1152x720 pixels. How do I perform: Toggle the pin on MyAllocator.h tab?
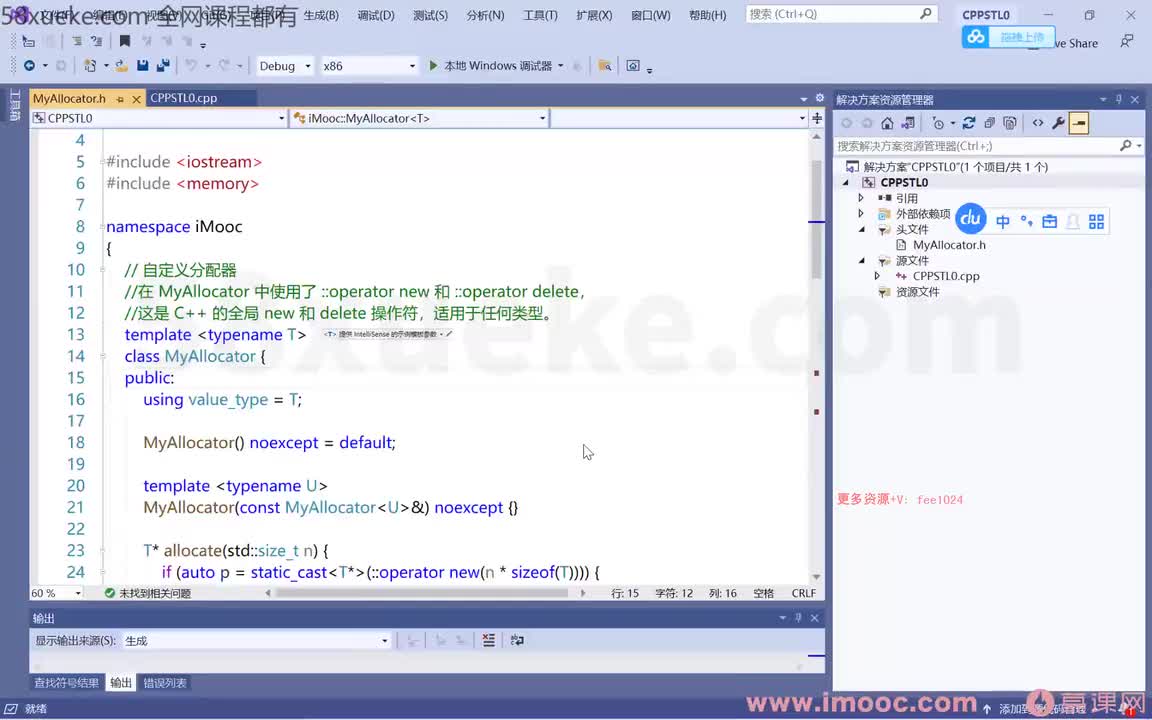click(120, 98)
